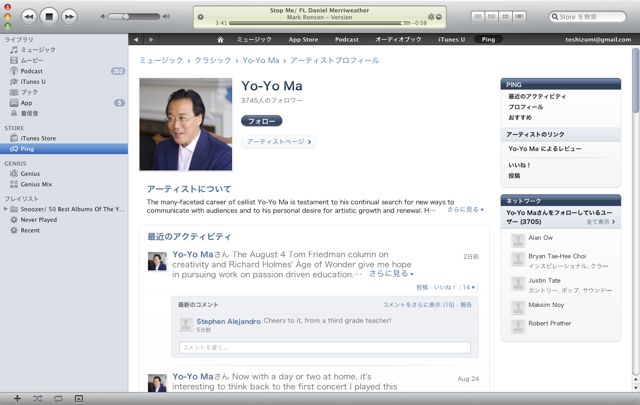This screenshot has height=405, width=640.
Task: Switch to grid view icon
Action: [505, 16]
